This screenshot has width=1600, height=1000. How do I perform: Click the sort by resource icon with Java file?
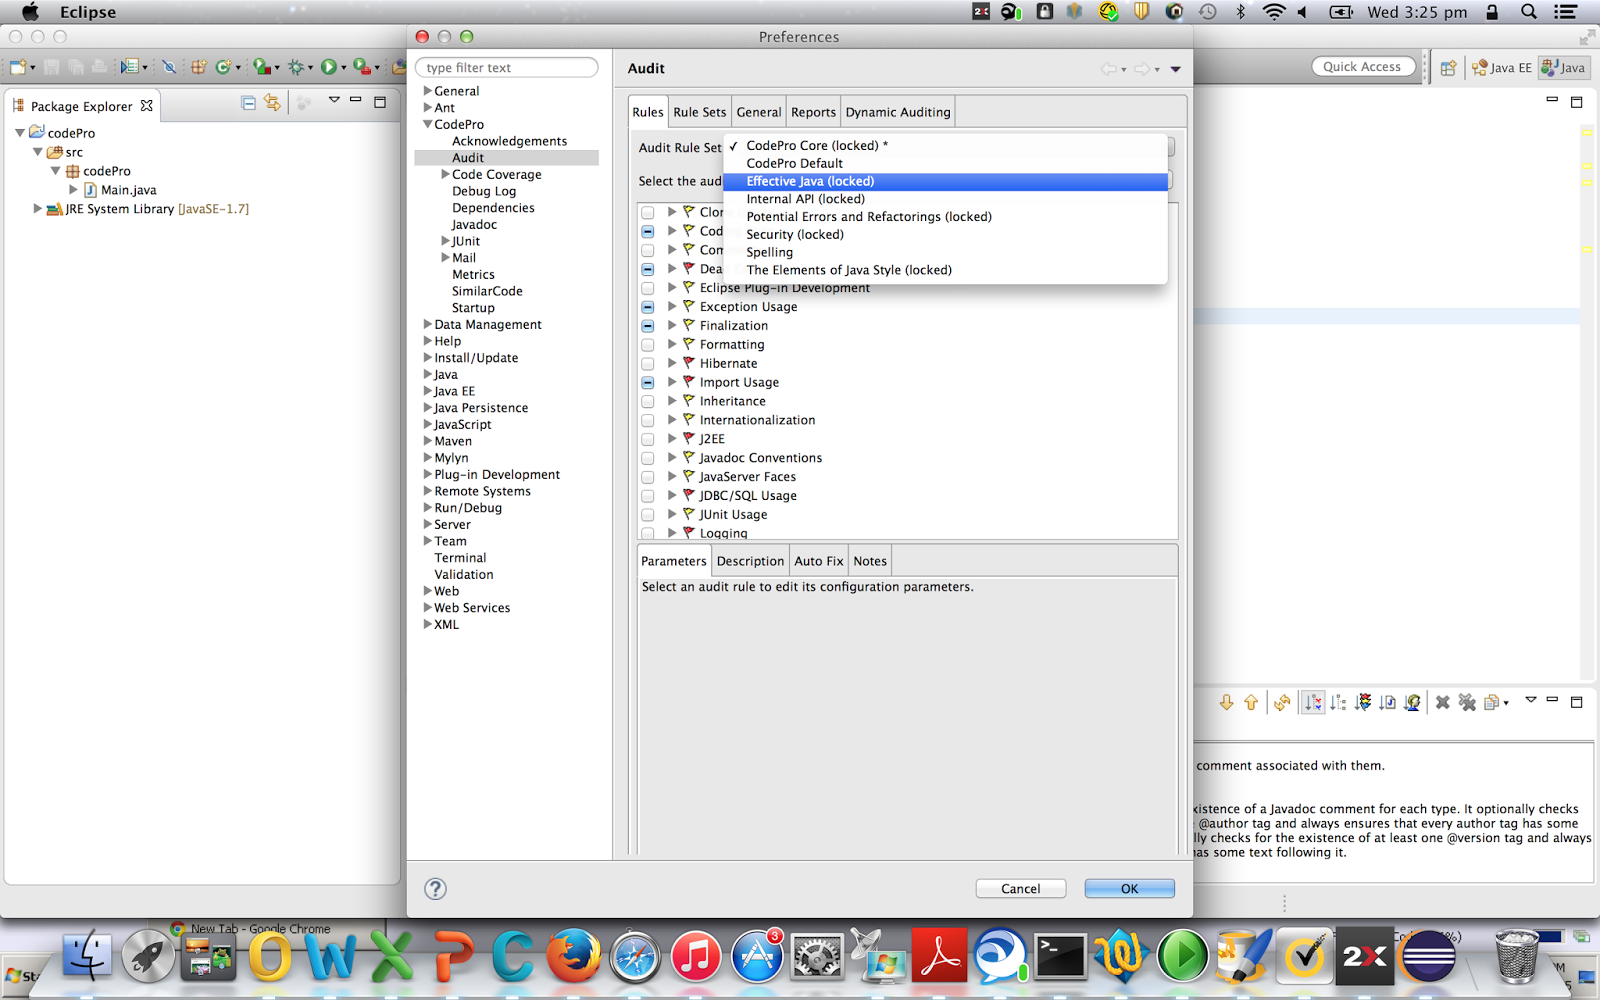1387,702
